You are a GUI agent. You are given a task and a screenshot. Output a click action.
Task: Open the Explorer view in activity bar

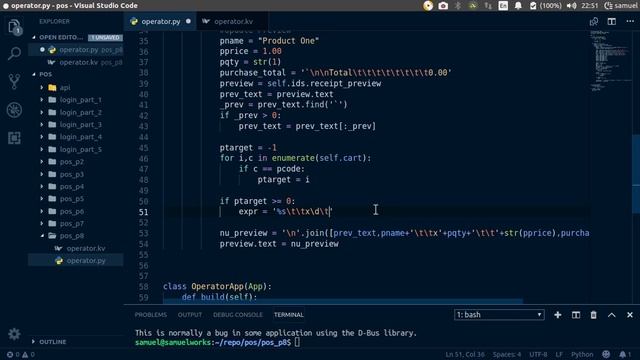[14, 27]
